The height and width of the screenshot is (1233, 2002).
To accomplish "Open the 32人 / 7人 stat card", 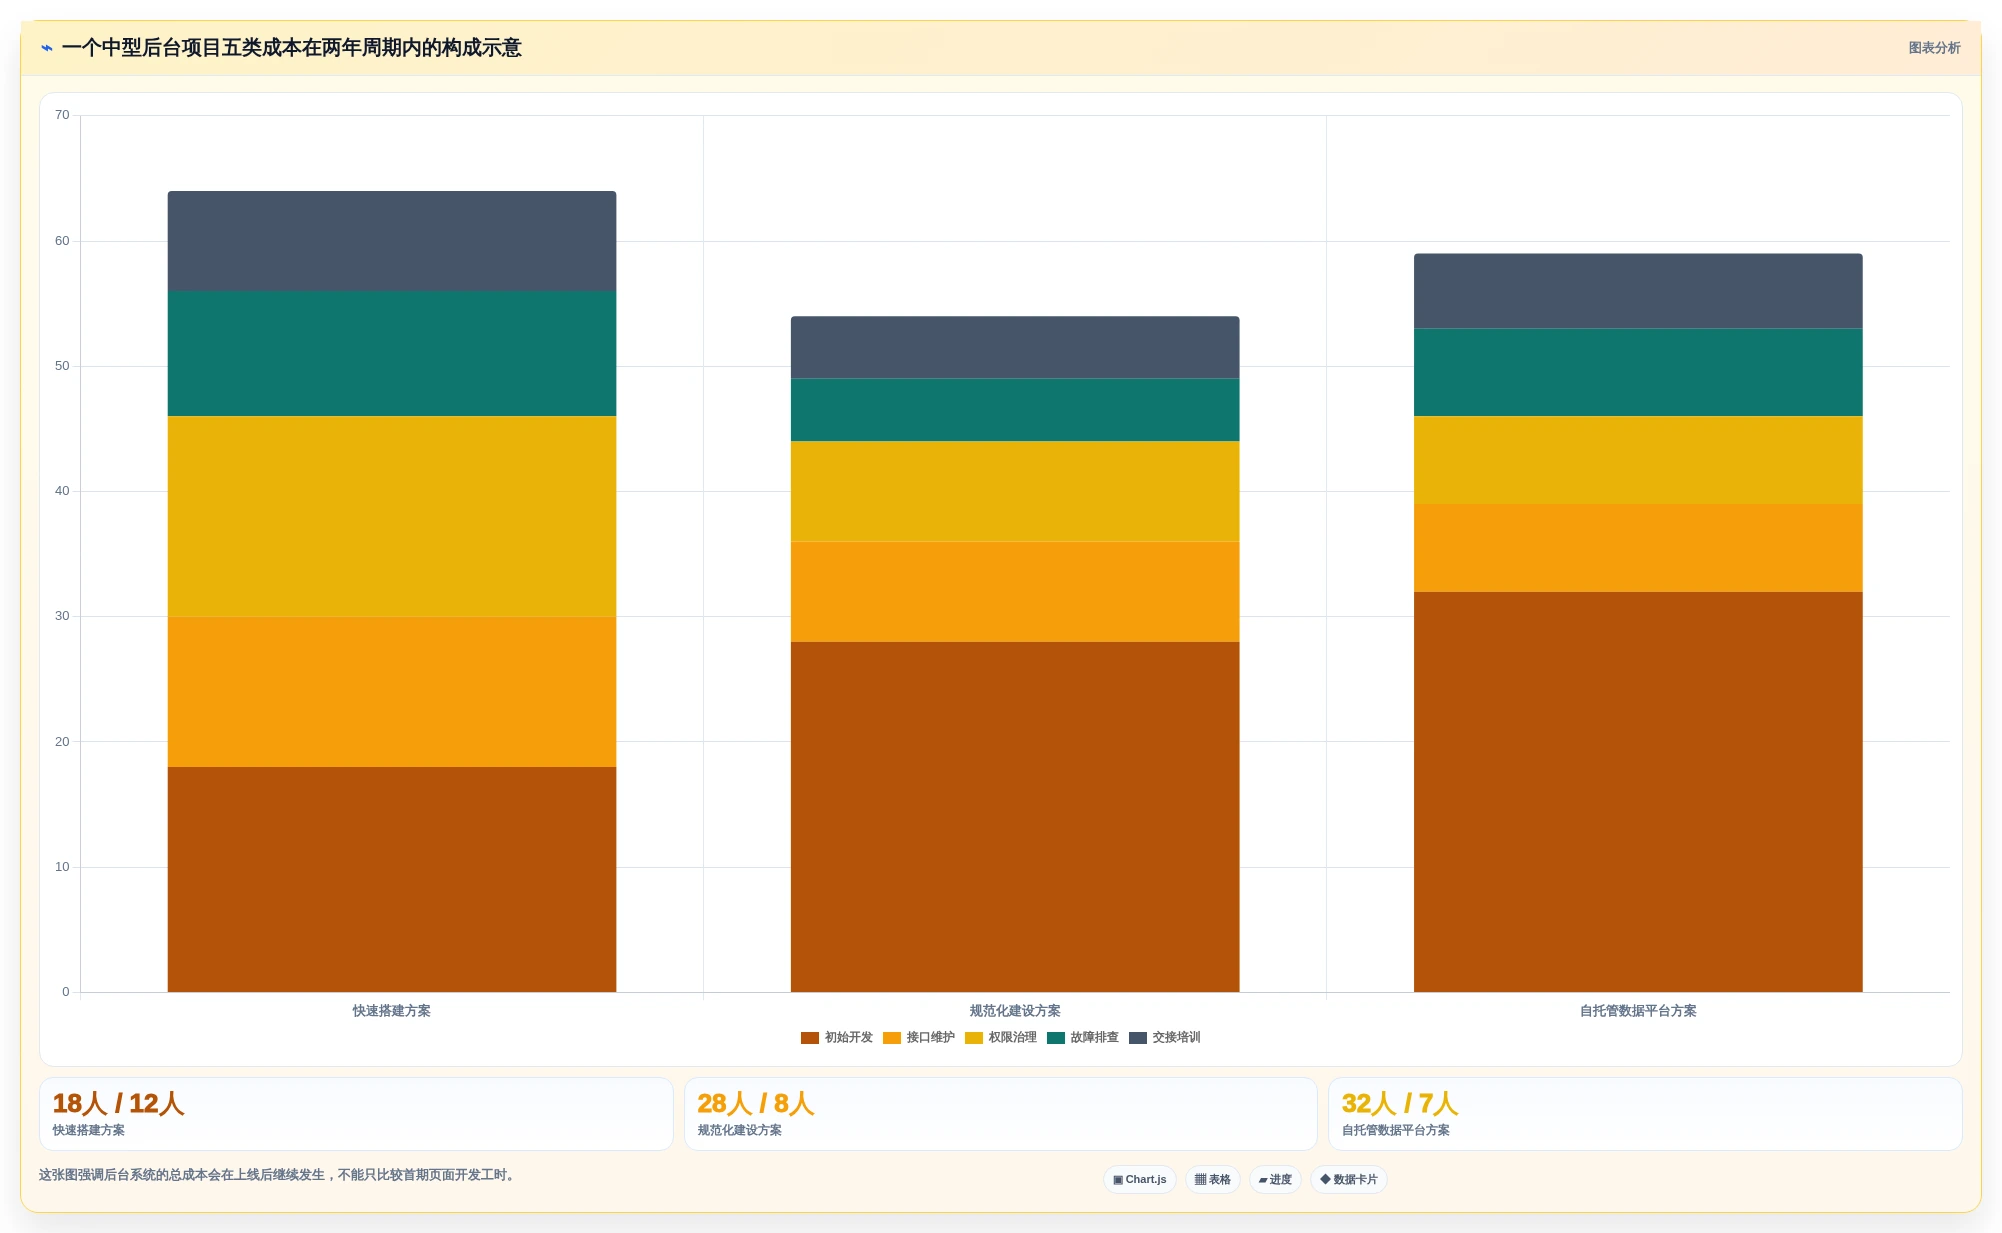I will click(1645, 1114).
